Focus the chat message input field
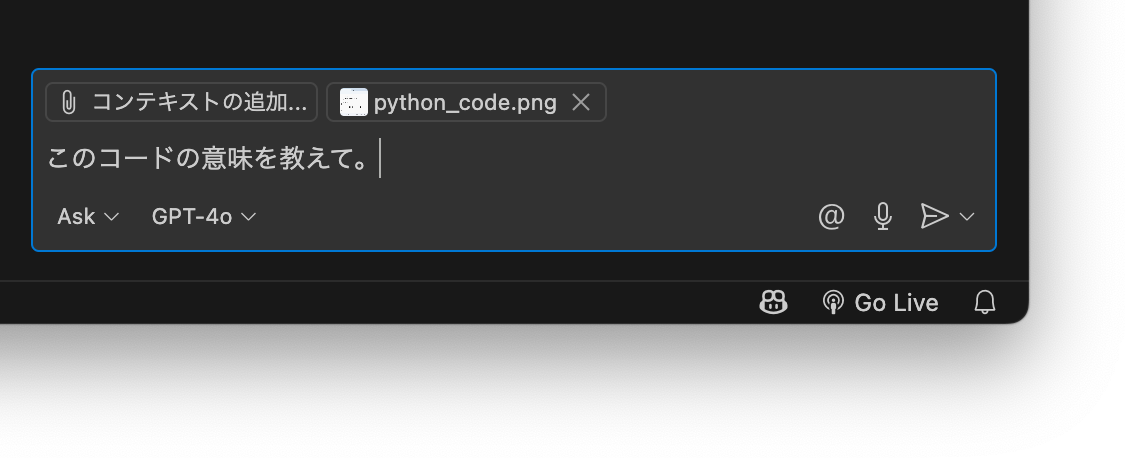Viewport: 1141px width, 472px height. coord(513,158)
